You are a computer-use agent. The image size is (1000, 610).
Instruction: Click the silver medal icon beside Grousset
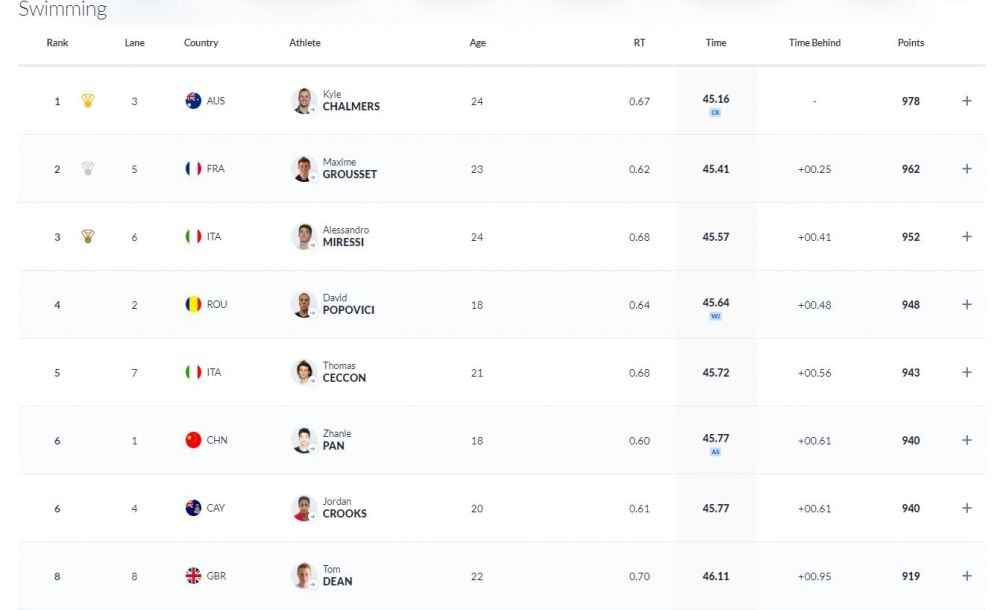tap(88, 168)
